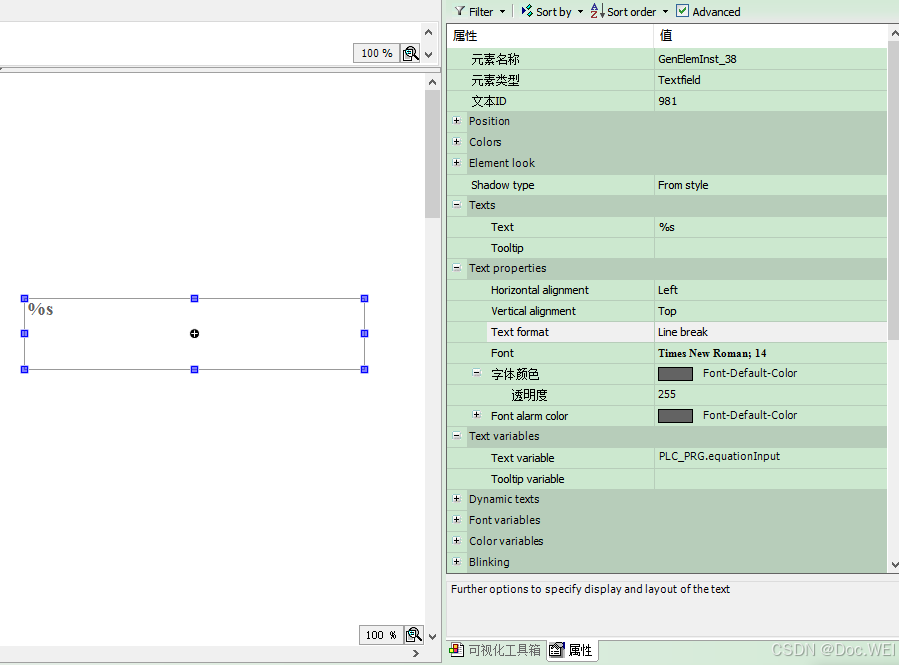Open the Sort by dropdown arrow
This screenshot has width=899, height=665.
[580, 11]
